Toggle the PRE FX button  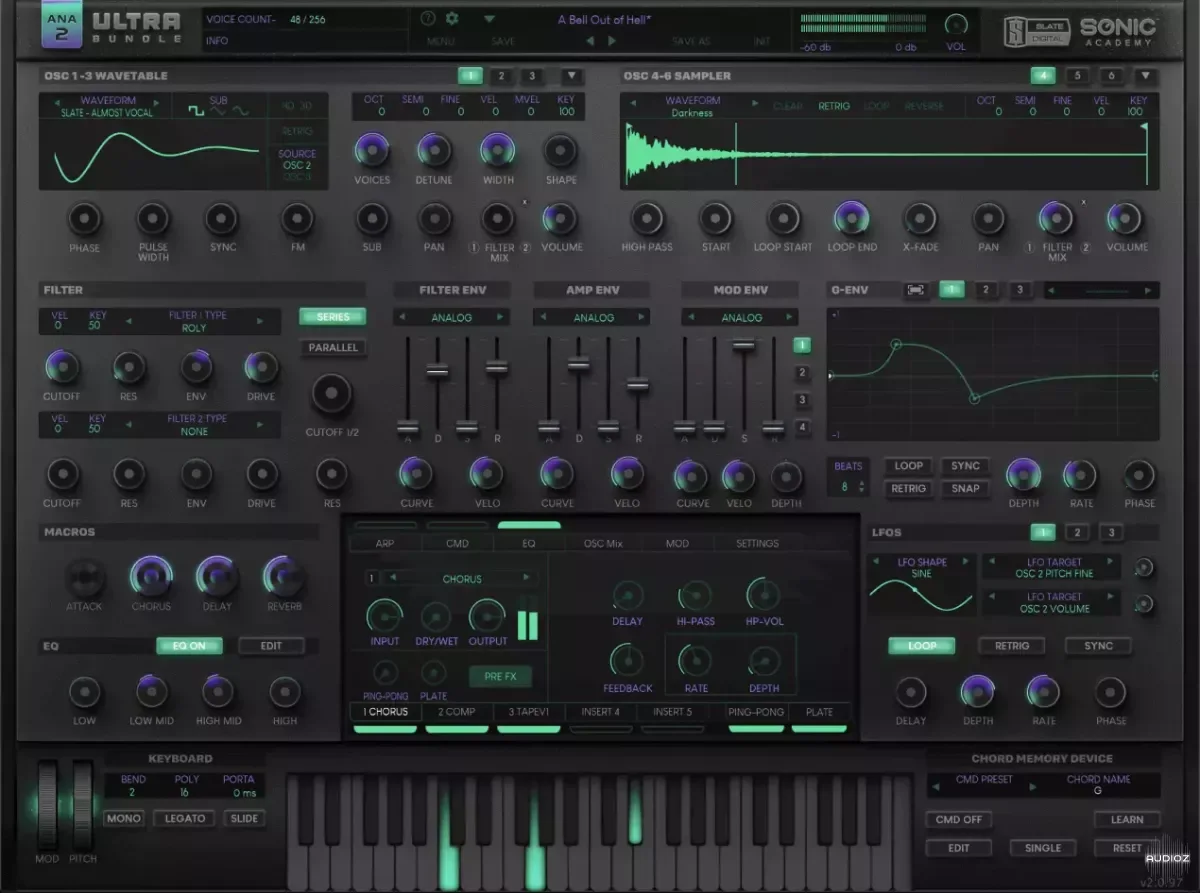(x=501, y=677)
